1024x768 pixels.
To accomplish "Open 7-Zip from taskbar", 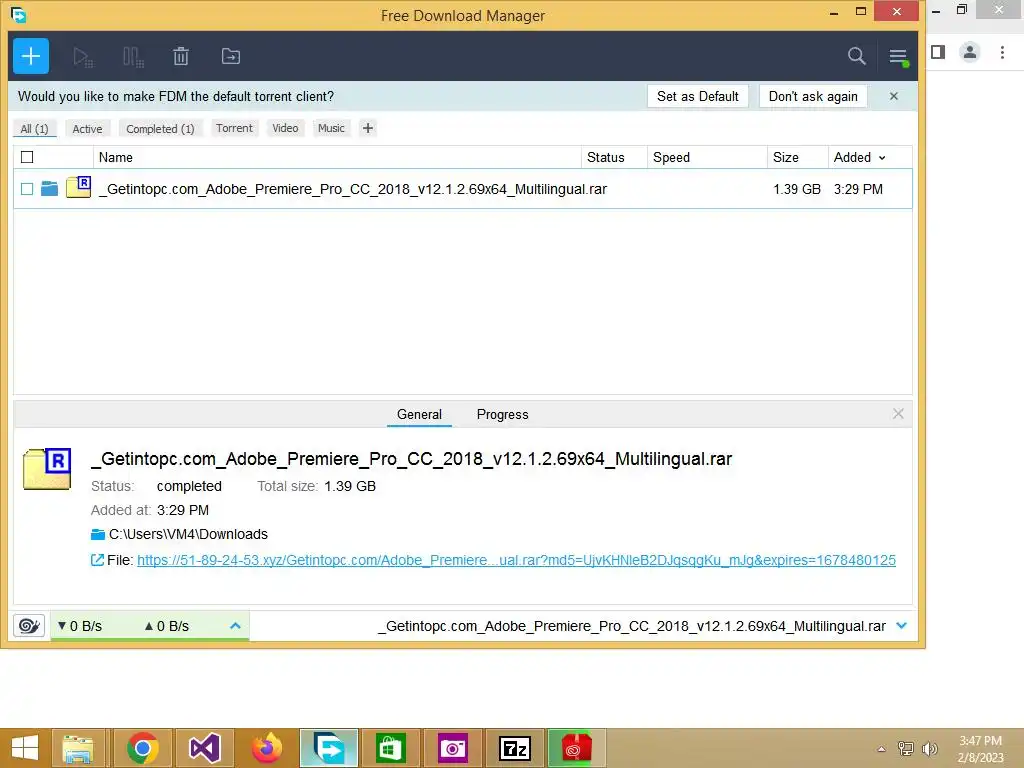I will [x=515, y=748].
